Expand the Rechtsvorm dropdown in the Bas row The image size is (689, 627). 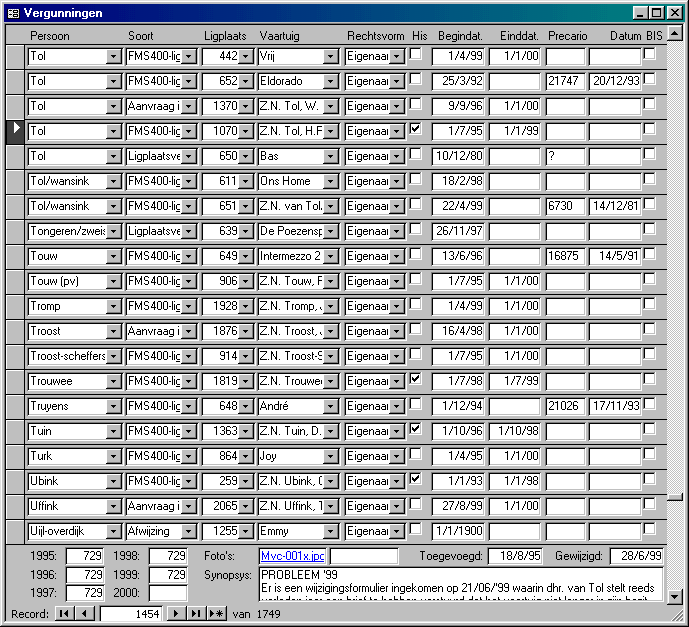tap(396, 156)
